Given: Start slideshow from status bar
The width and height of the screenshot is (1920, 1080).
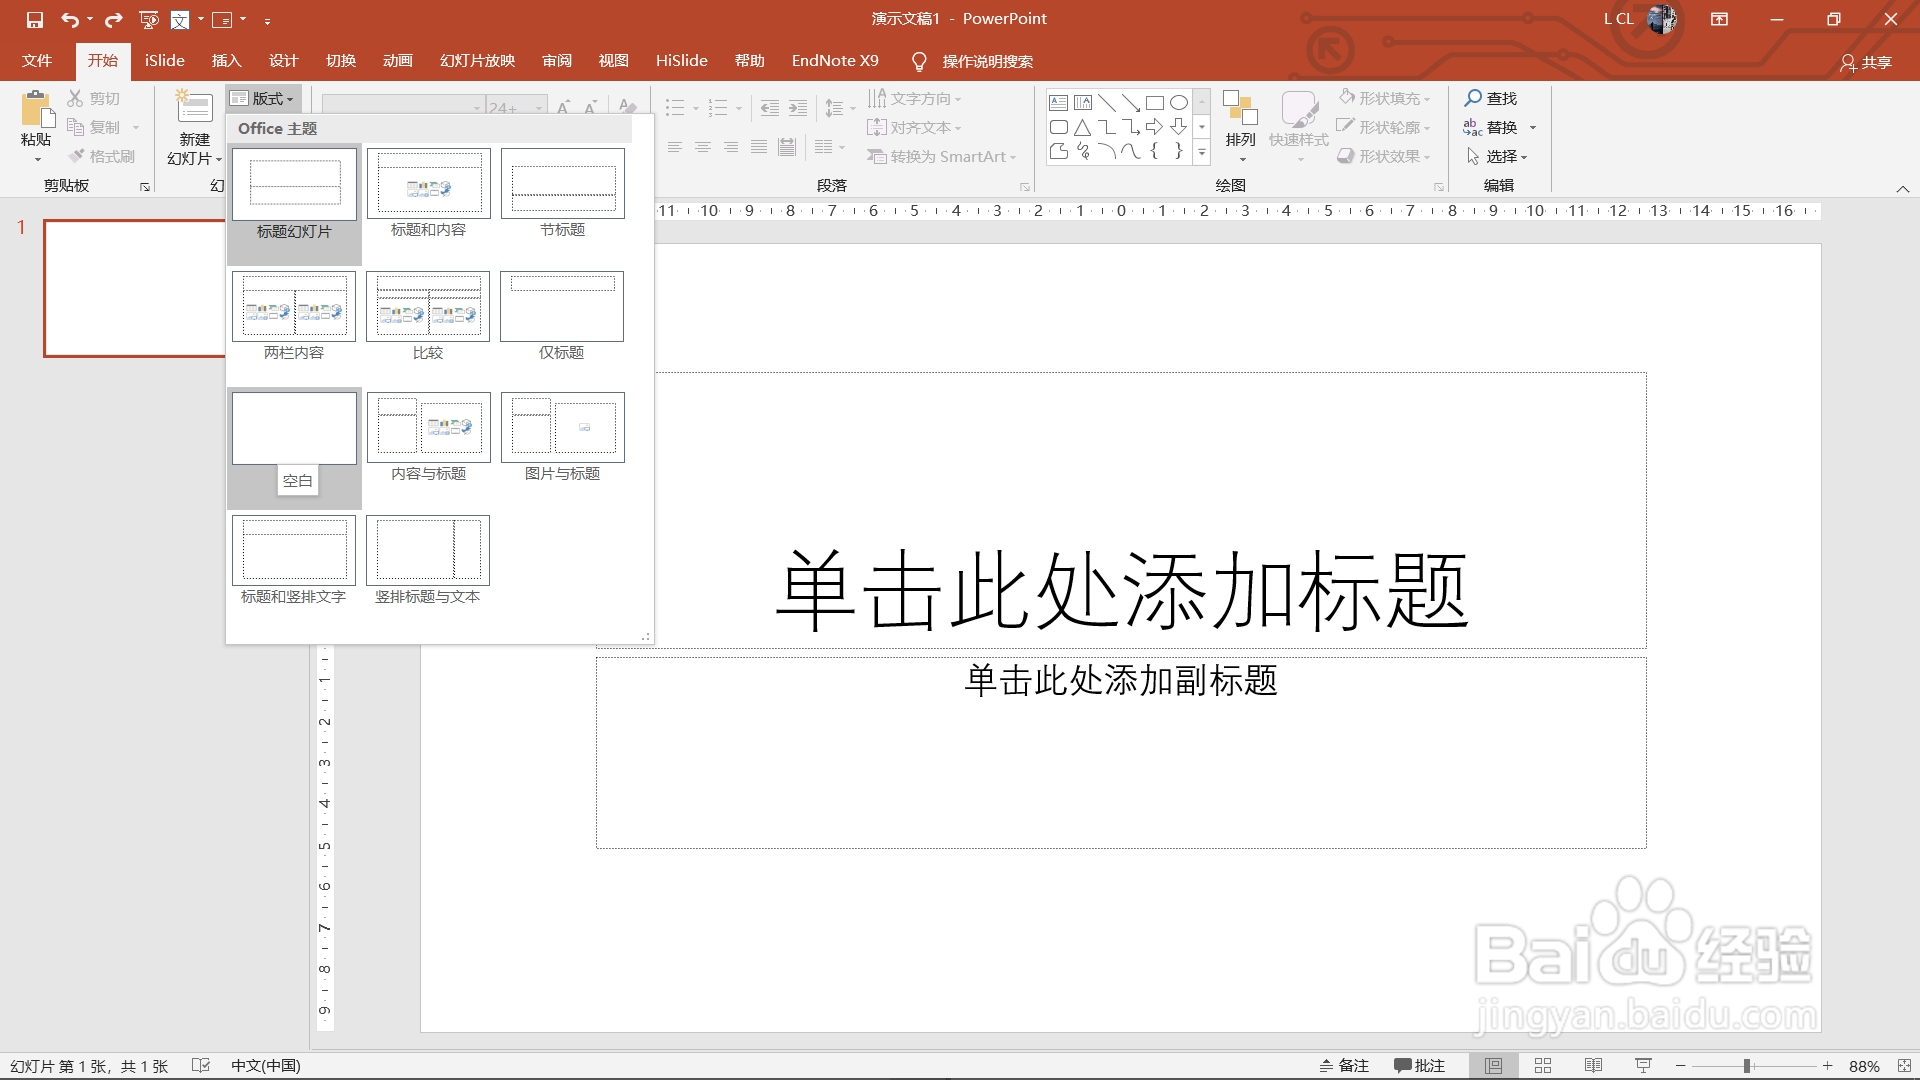Looking at the screenshot, I should pyautogui.click(x=1644, y=1065).
